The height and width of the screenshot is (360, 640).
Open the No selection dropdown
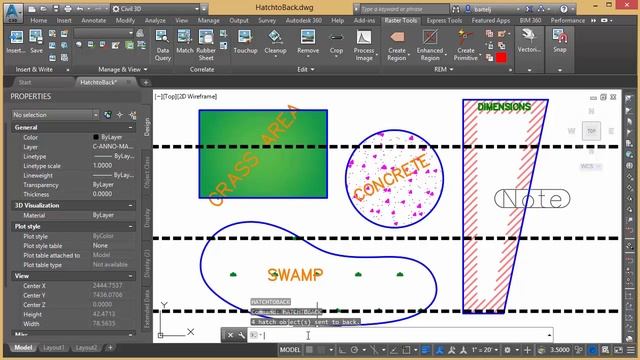tap(55, 115)
